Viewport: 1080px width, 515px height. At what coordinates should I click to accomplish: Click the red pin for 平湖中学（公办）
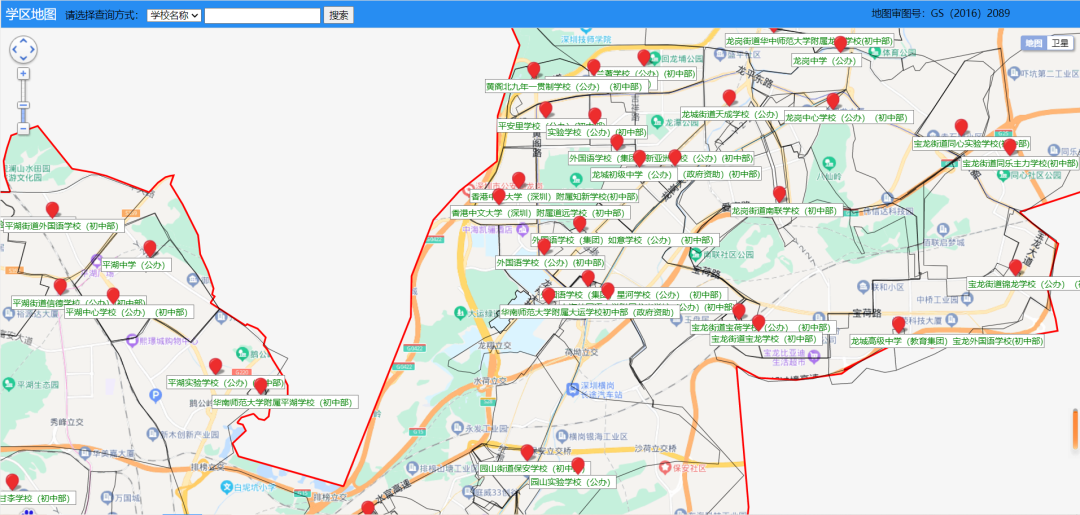149,249
